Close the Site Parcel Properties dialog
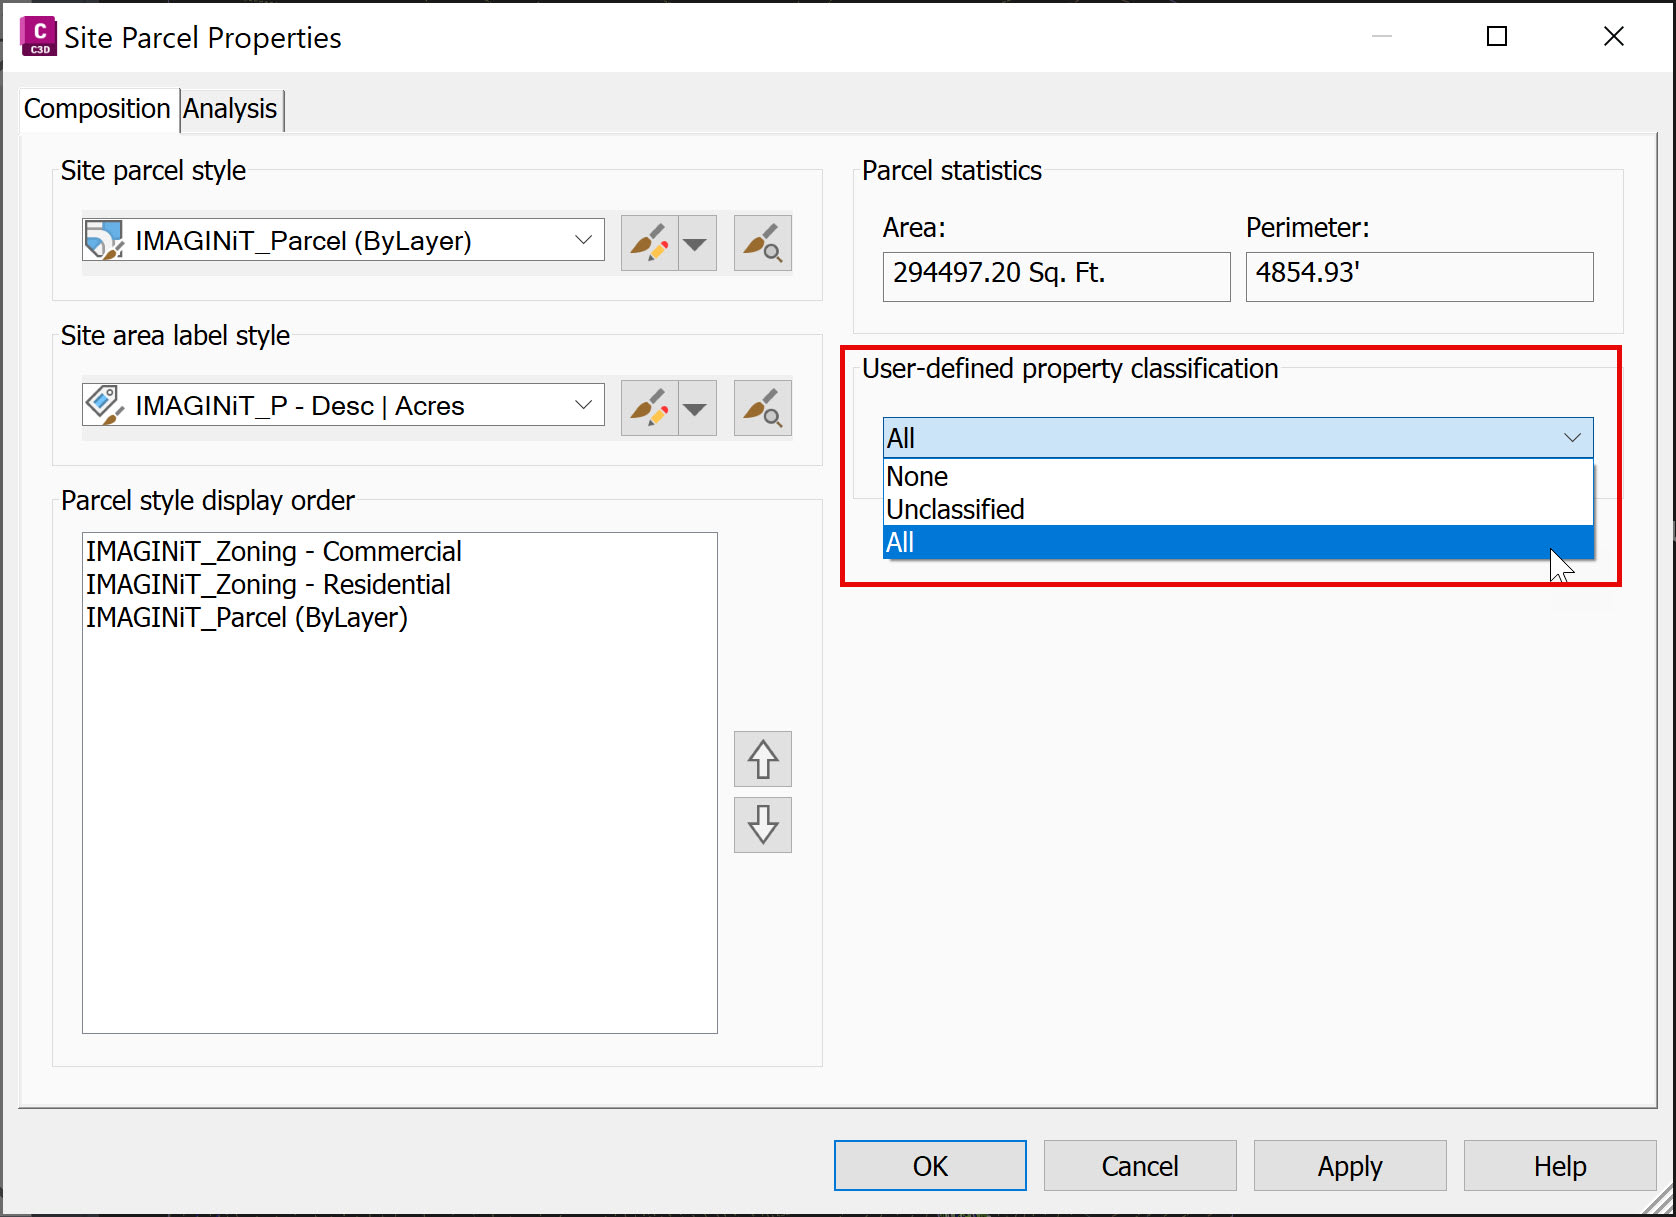Image resolution: width=1676 pixels, height=1217 pixels. [1614, 37]
